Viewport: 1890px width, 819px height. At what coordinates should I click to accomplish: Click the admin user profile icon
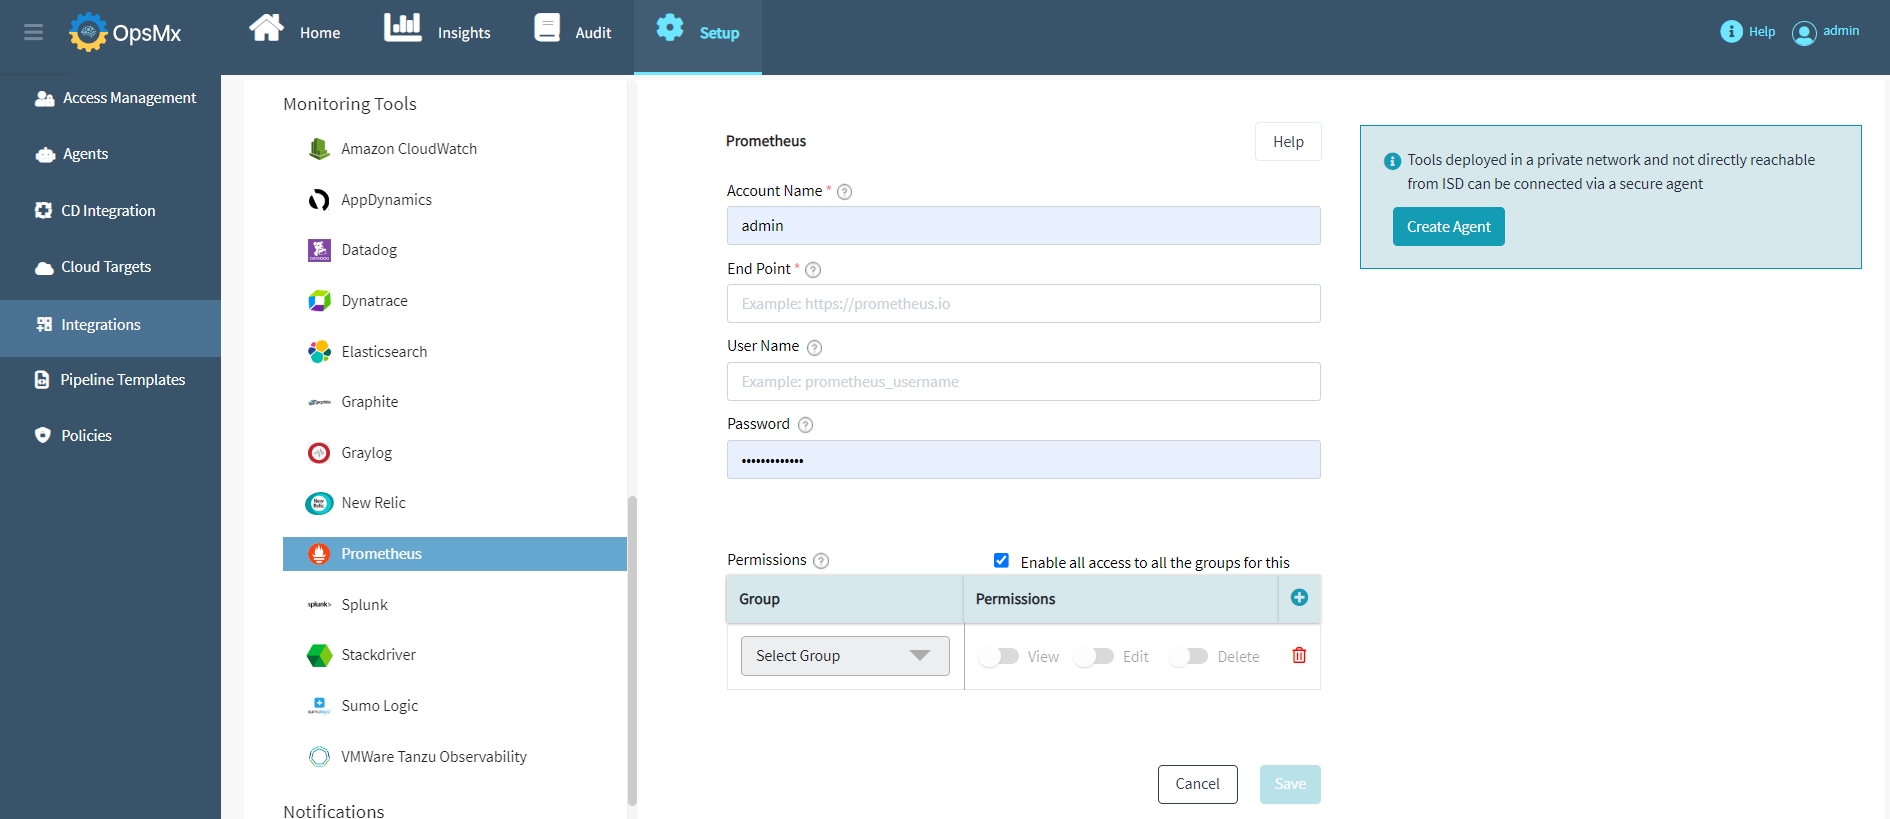[1804, 33]
